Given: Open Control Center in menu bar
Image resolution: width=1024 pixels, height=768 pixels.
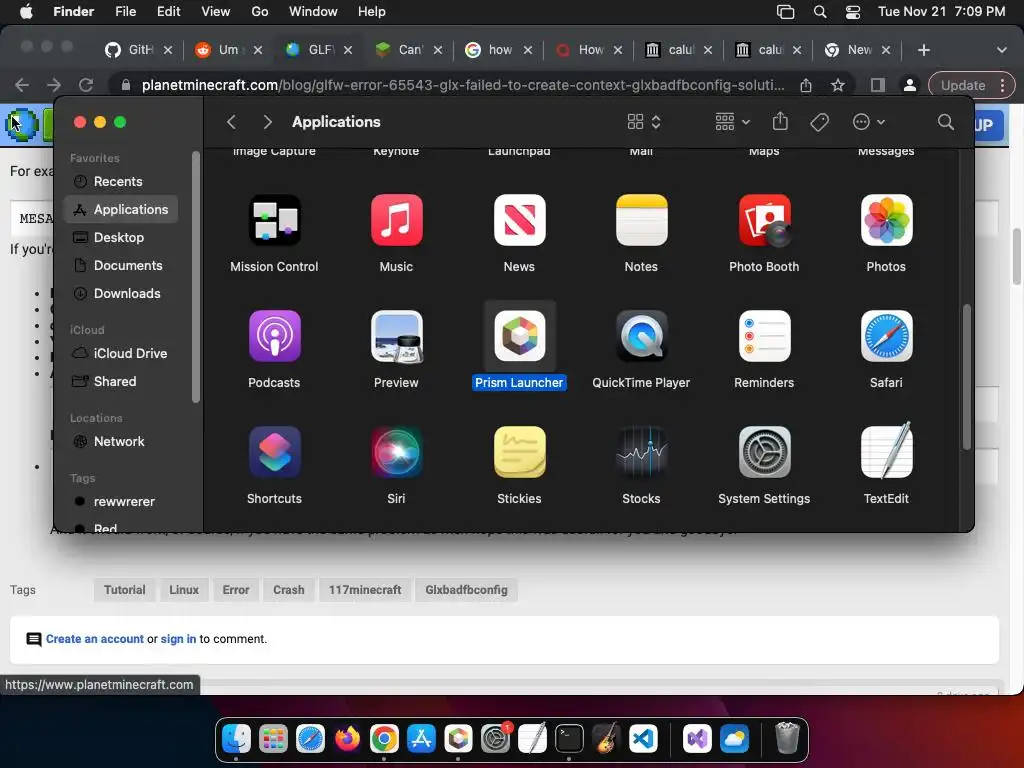Looking at the screenshot, I should pos(853,12).
